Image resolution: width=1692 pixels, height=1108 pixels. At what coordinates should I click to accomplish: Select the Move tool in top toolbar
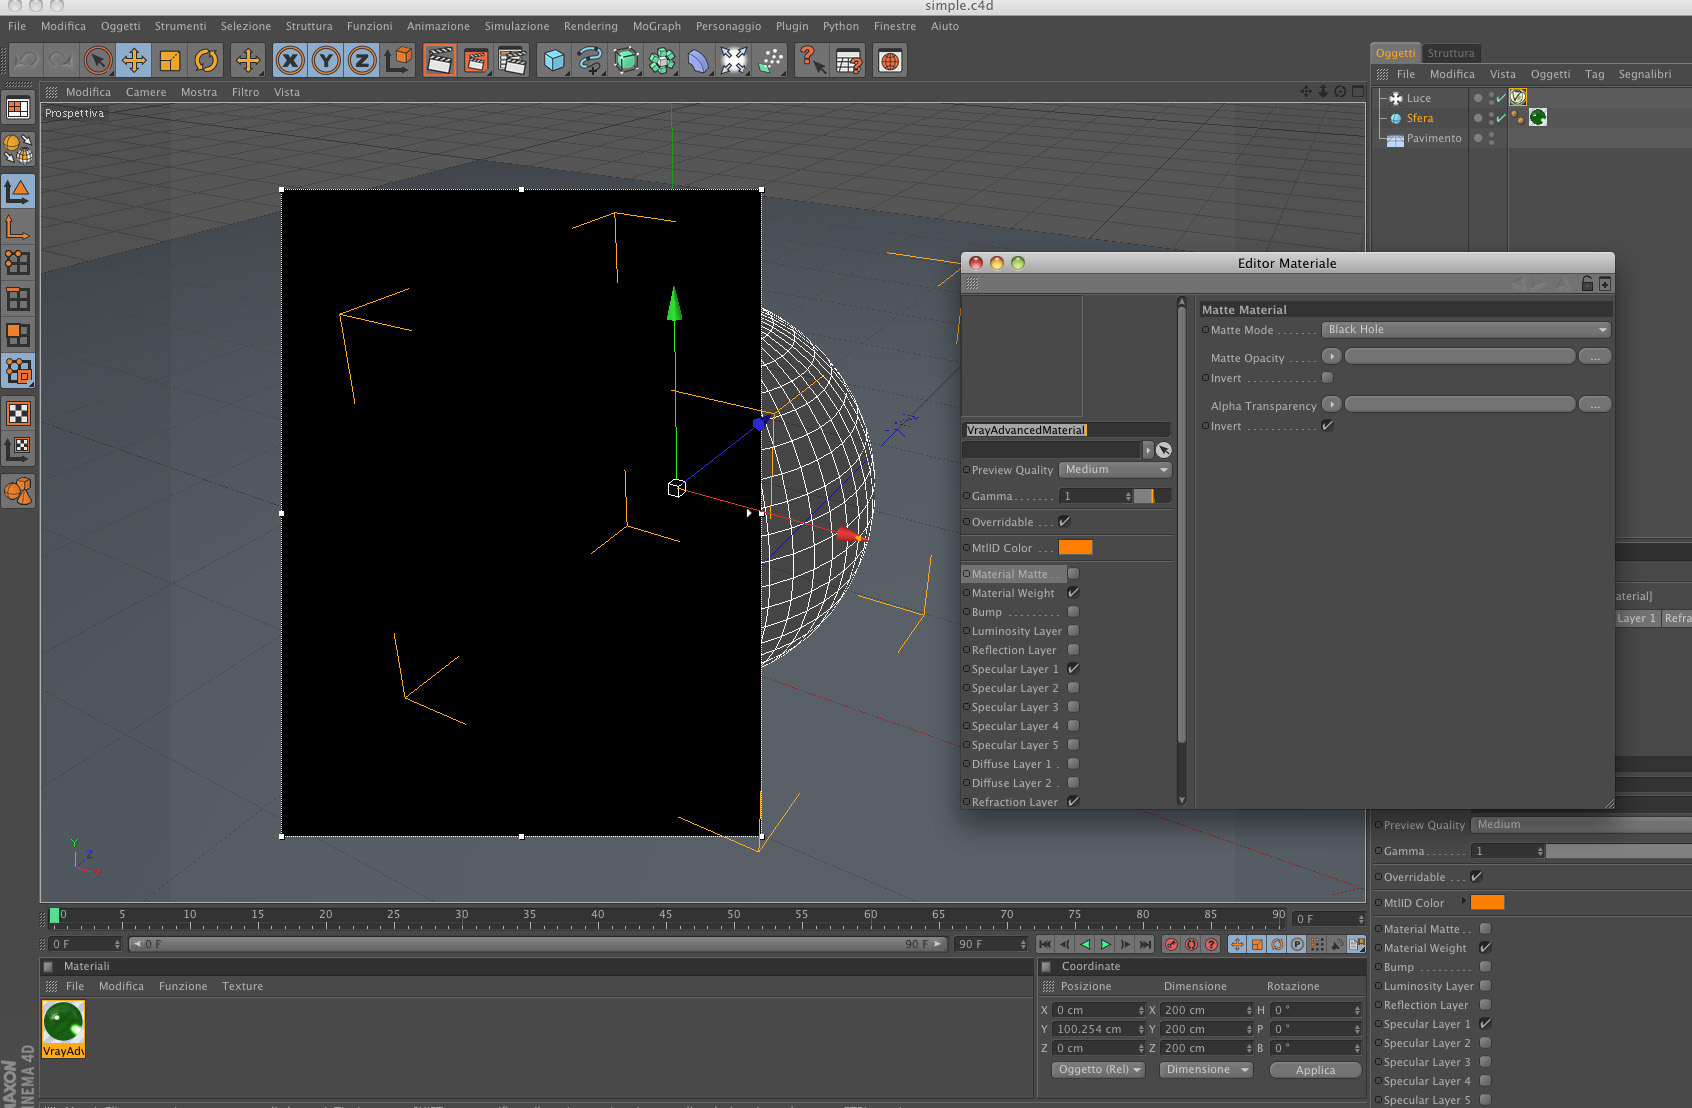click(133, 61)
